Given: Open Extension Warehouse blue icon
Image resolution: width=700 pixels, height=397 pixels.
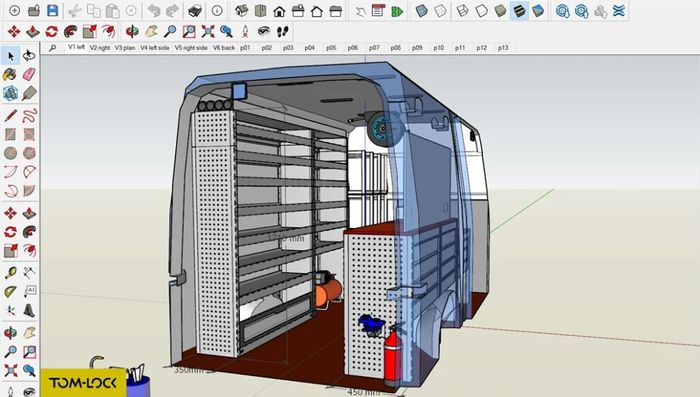Looking at the screenshot, I should (619, 11).
